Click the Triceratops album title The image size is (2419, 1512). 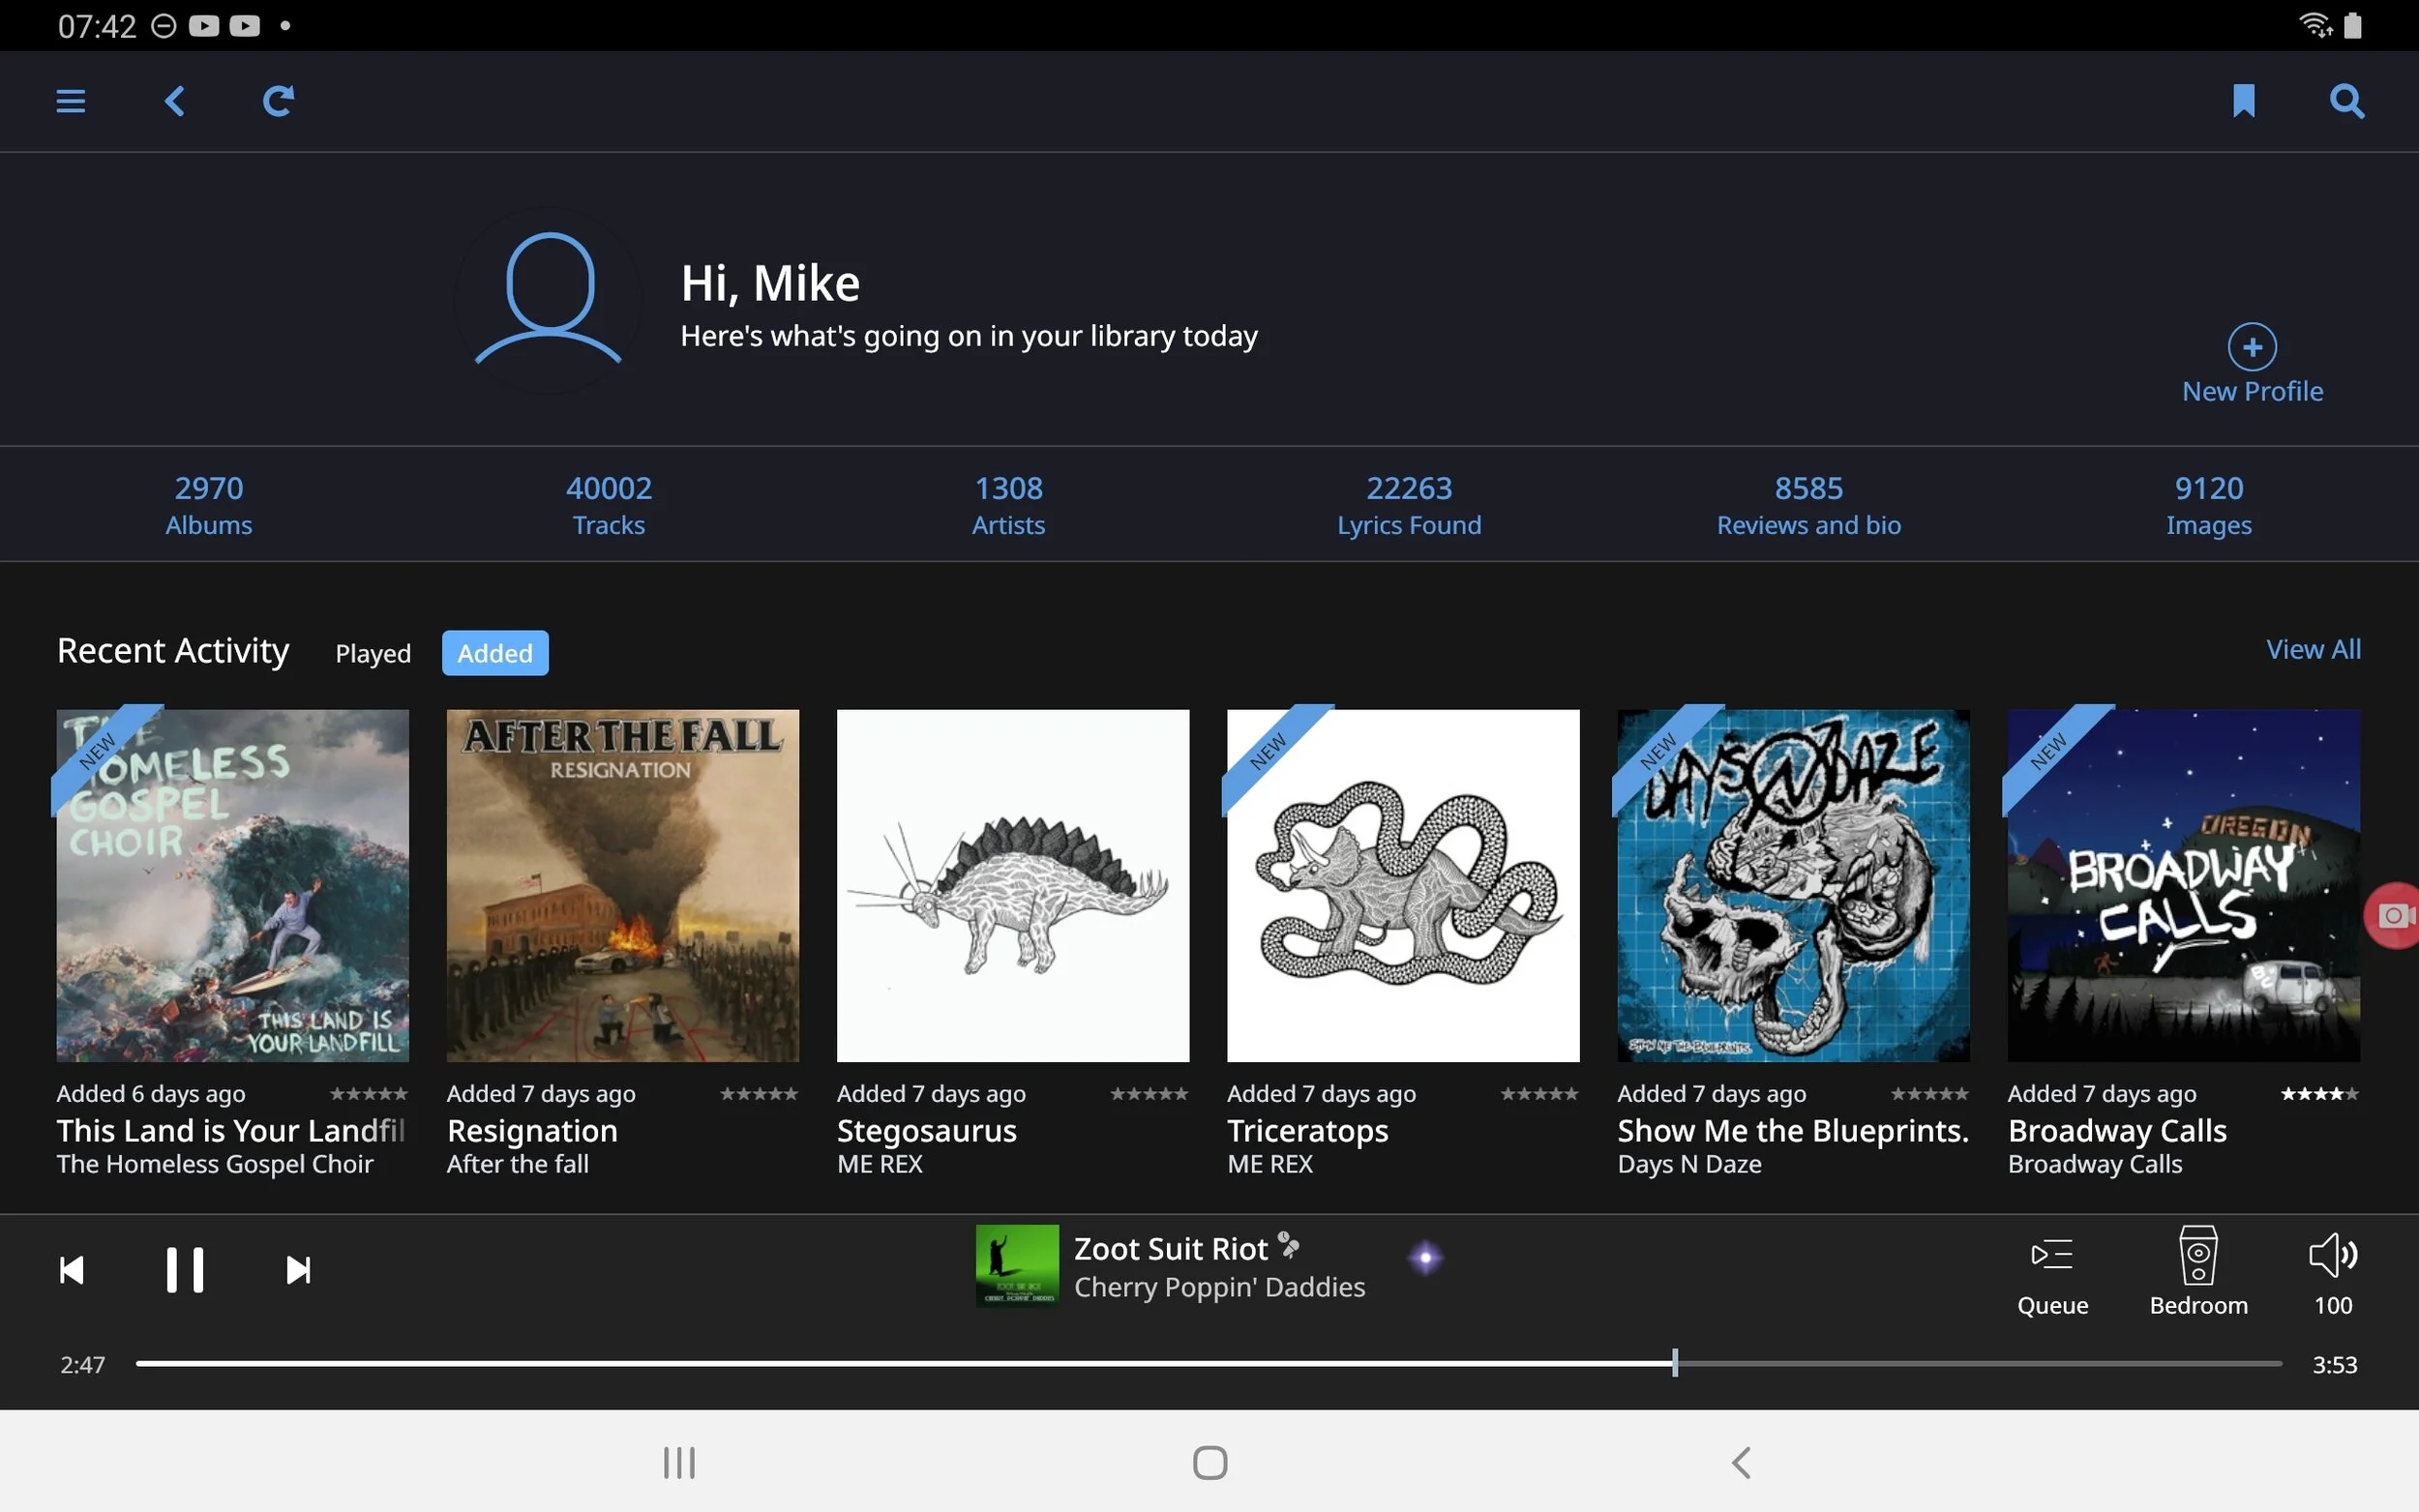point(1308,1131)
